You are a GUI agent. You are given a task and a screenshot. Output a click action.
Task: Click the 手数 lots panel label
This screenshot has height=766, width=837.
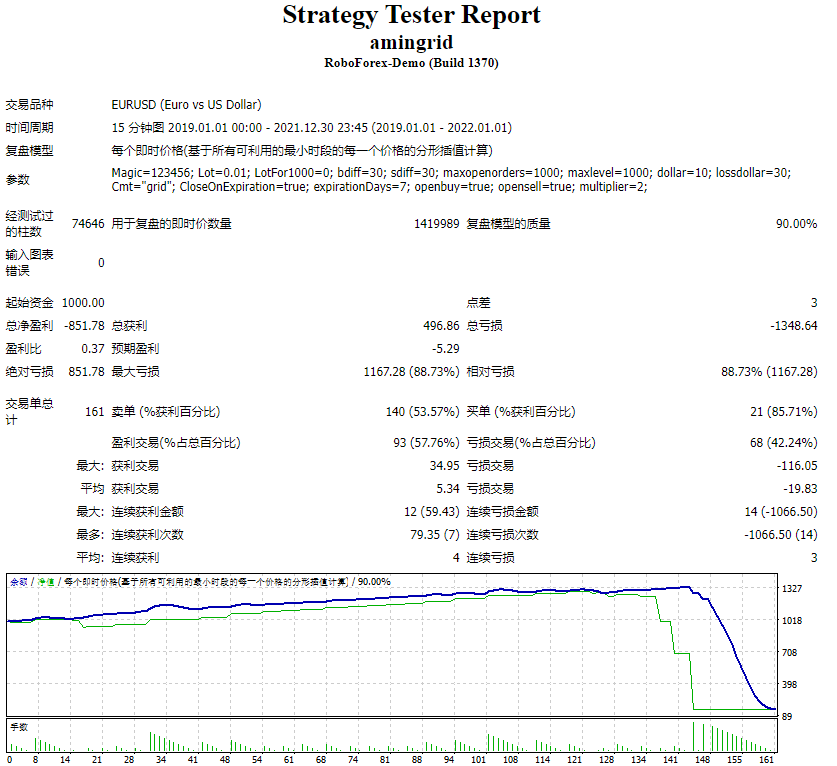point(19,727)
